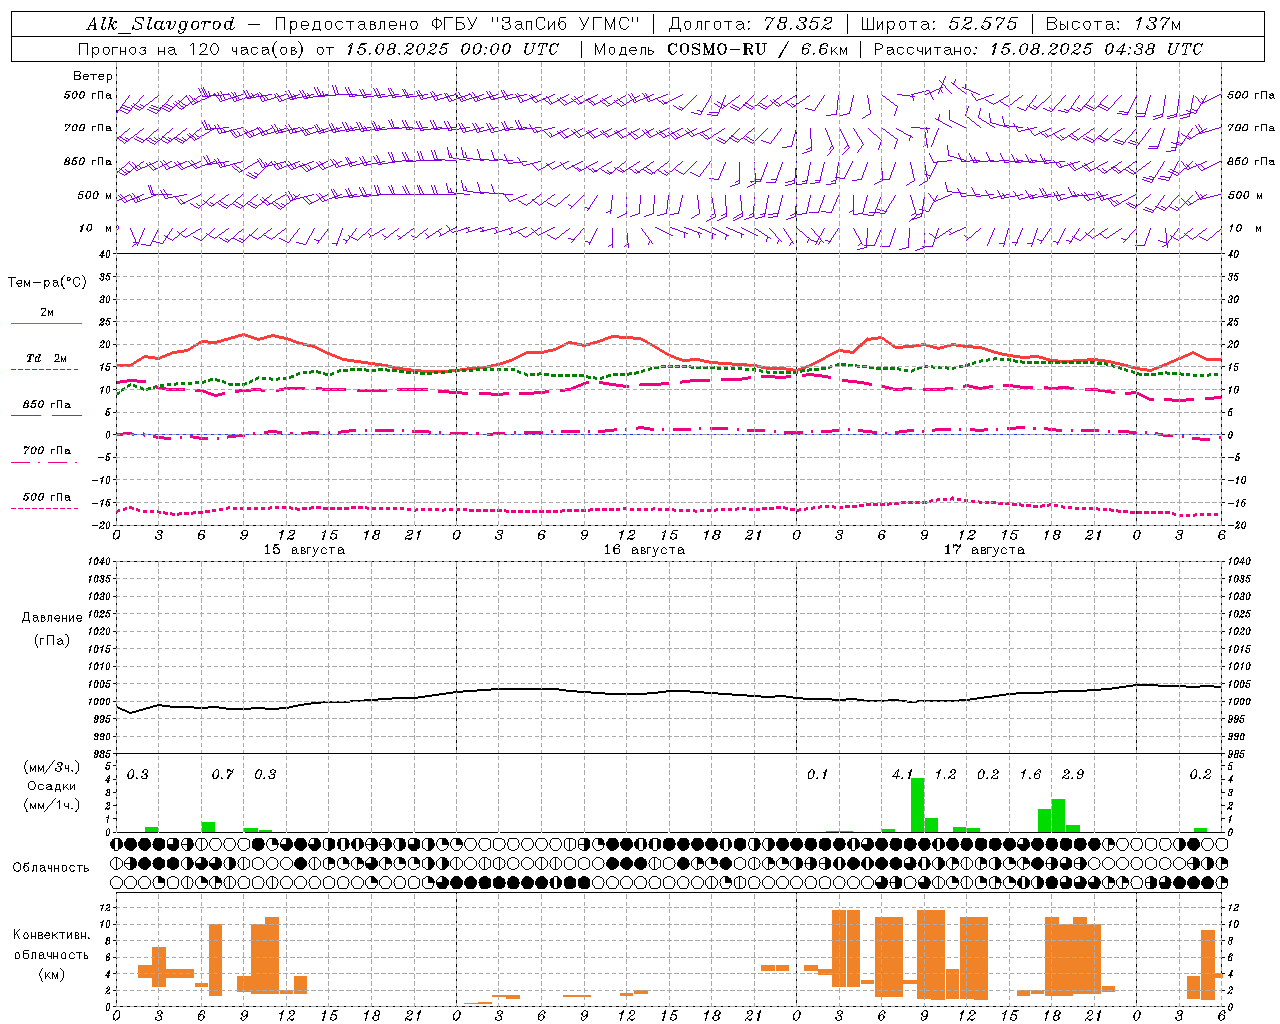Click the Тем-ра(°C) temperature label
This screenshot has width=1280, height=1024.
coord(47,283)
